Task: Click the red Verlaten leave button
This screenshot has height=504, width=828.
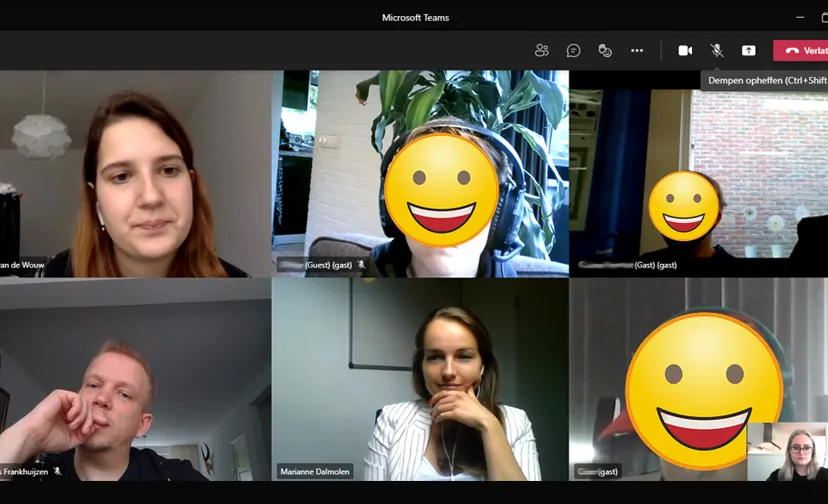Action: tap(802, 50)
